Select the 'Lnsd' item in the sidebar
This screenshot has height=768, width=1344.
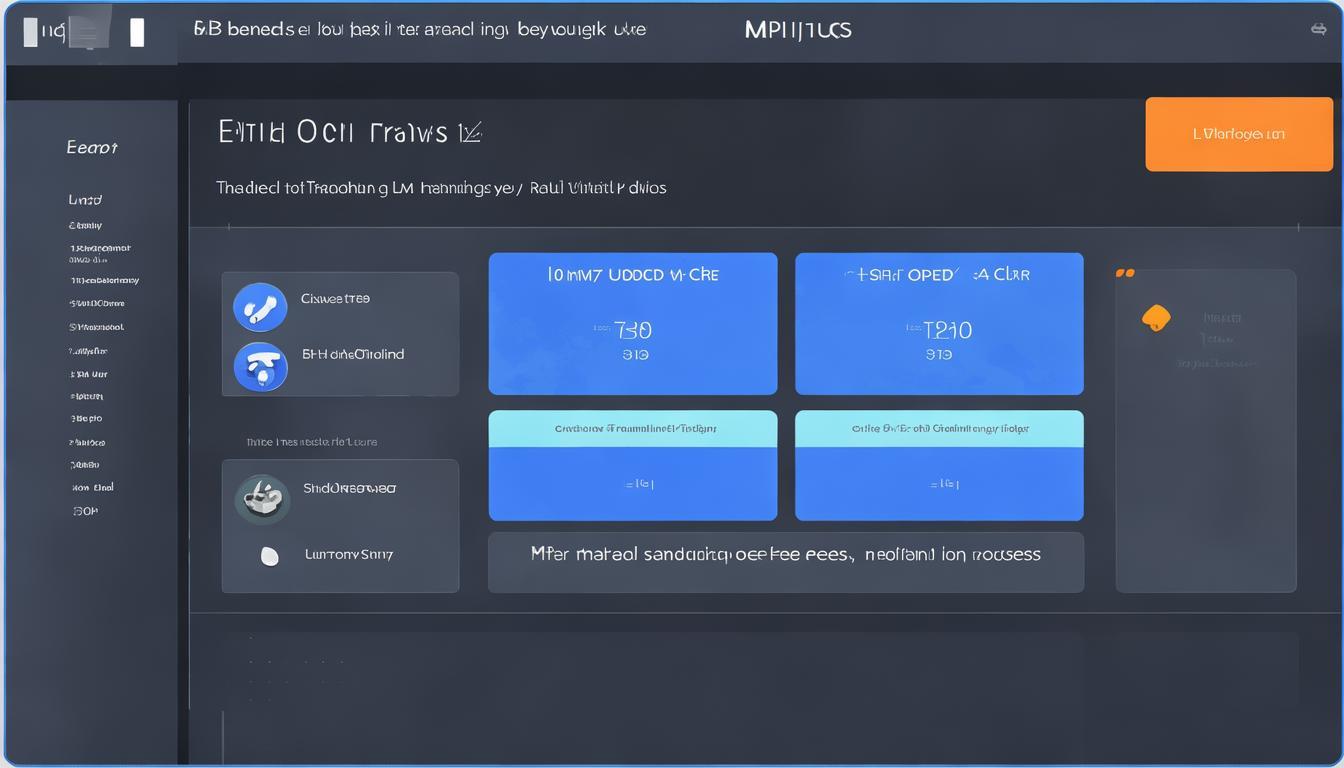click(85, 200)
